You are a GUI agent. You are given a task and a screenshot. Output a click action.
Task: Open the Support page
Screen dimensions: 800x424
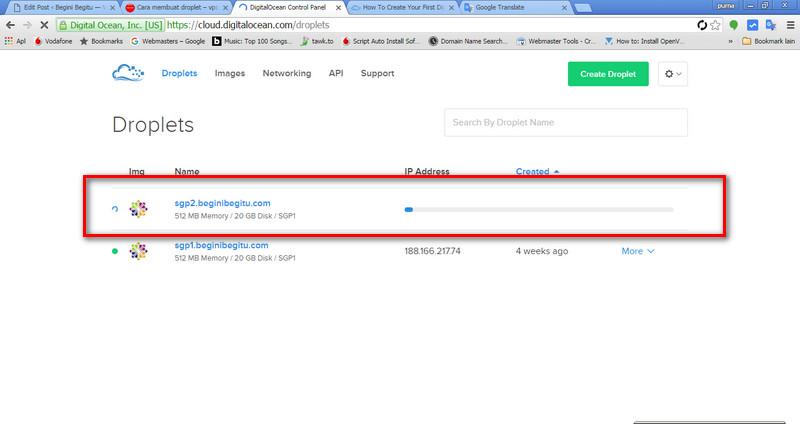tap(377, 73)
